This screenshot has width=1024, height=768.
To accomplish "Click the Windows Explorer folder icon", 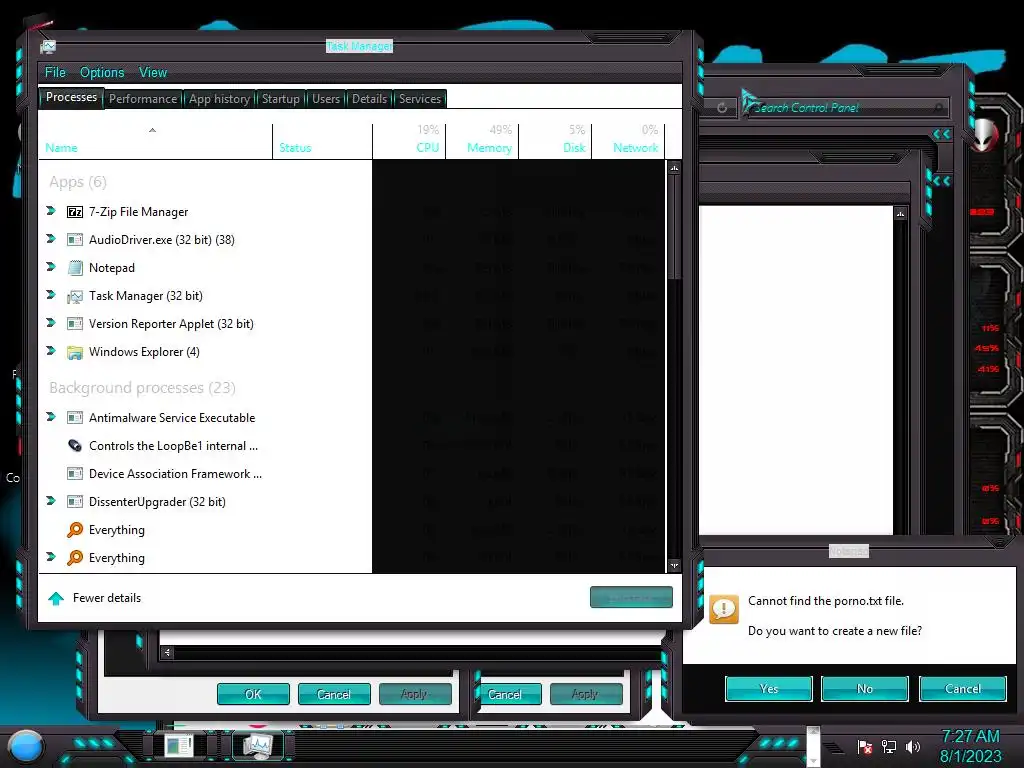I will pyautogui.click(x=75, y=352).
